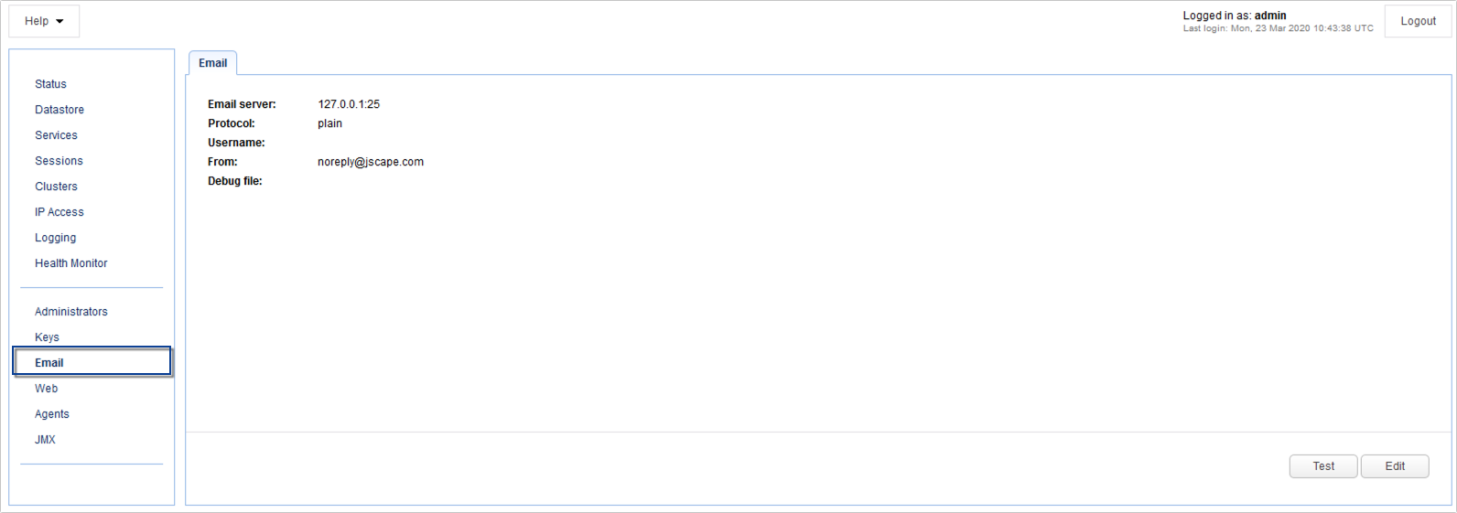Open Logging configuration

[55, 238]
